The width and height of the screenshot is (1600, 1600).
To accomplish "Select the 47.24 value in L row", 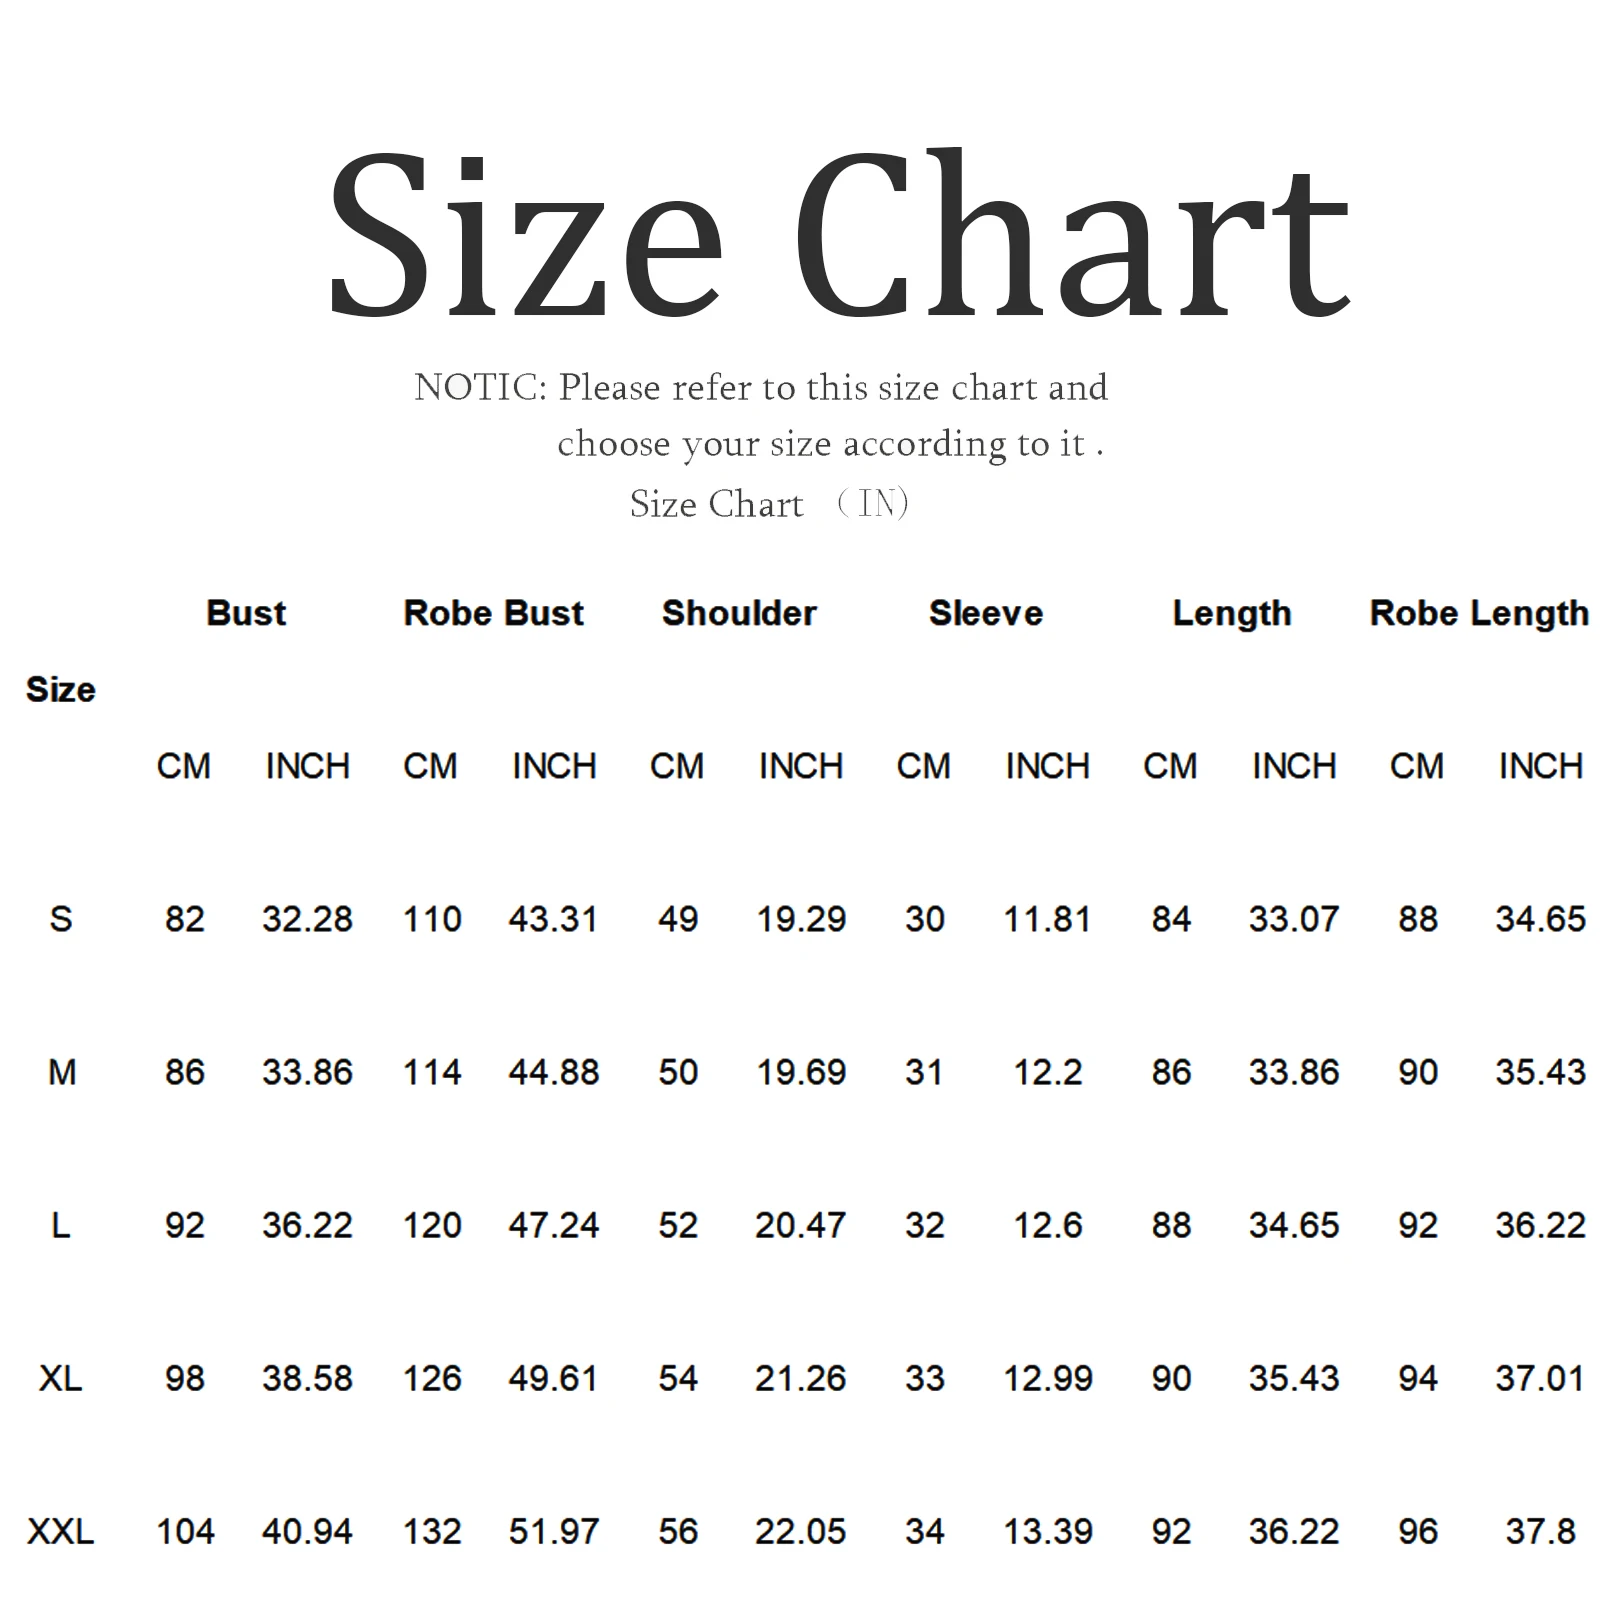I will pos(553,1225).
